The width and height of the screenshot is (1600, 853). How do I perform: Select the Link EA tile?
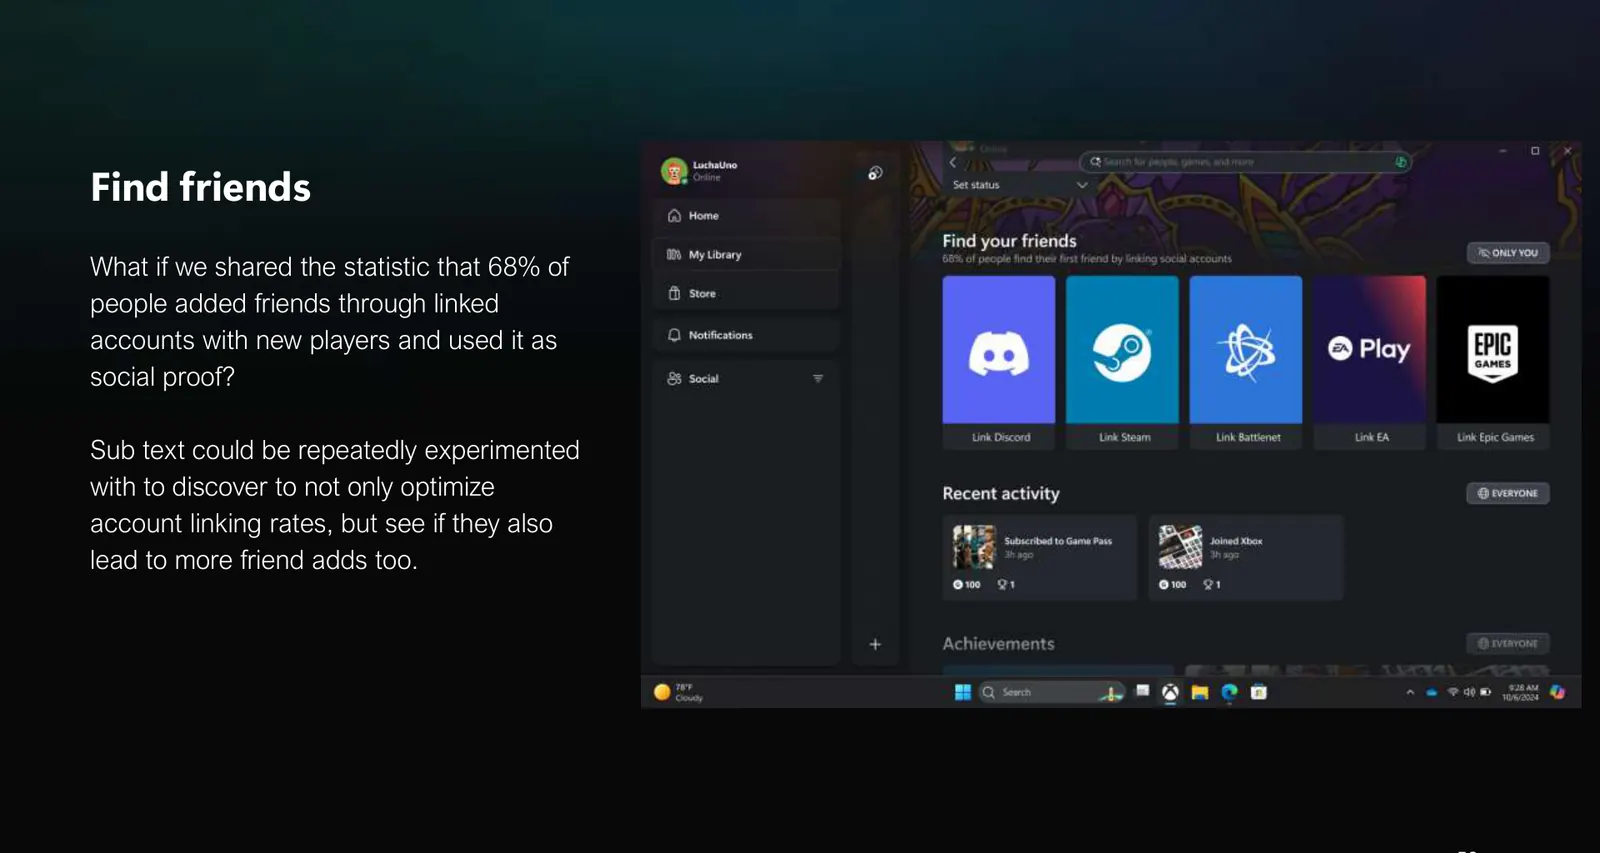pos(1370,362)
